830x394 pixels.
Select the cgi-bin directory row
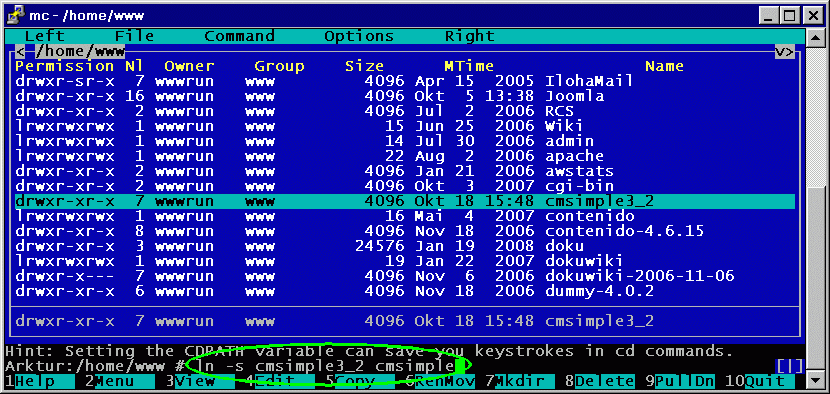[405, 186]
